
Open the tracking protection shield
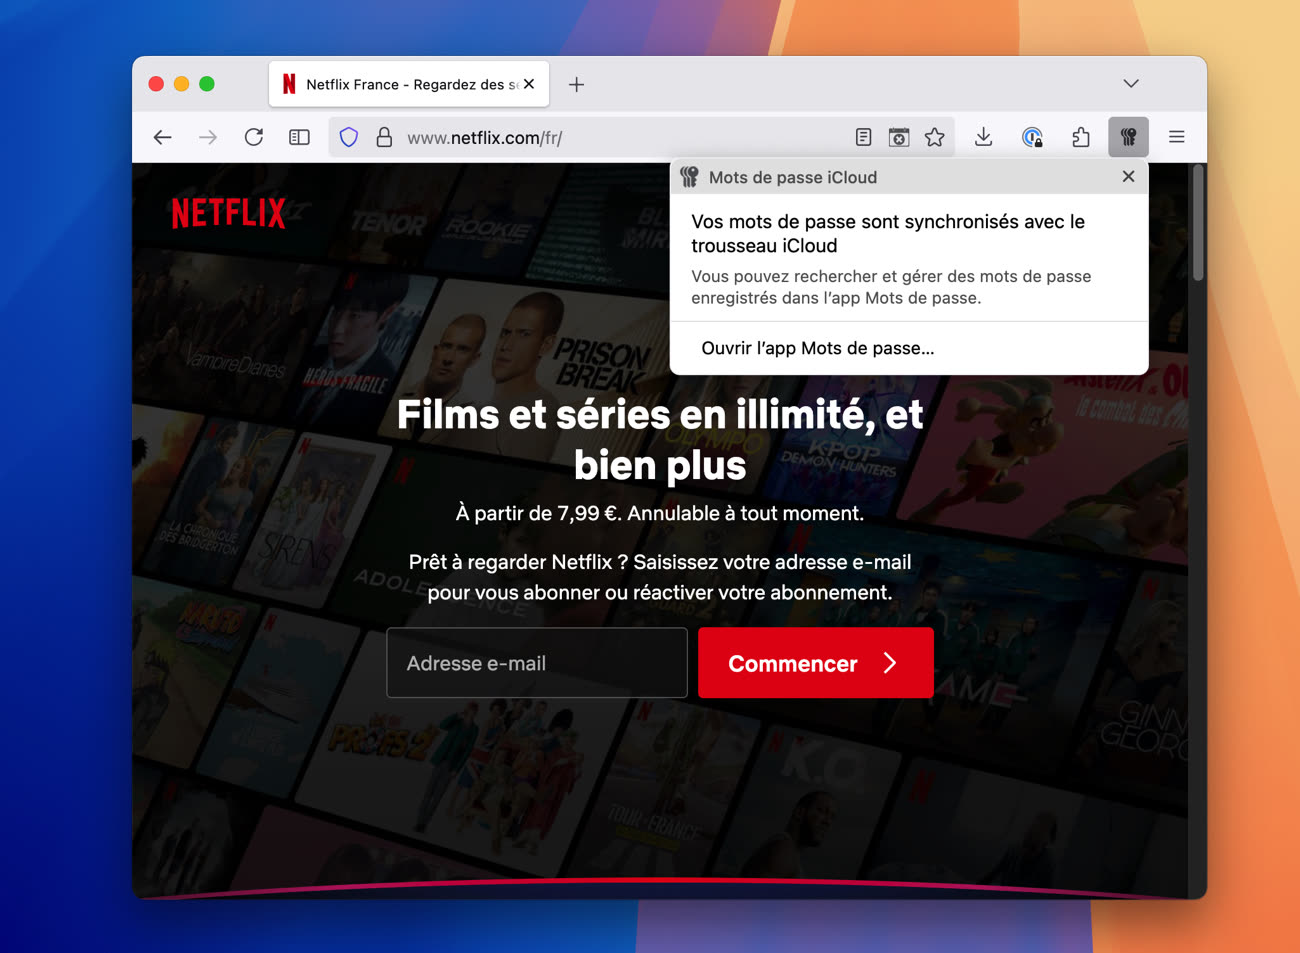[349, 138]
